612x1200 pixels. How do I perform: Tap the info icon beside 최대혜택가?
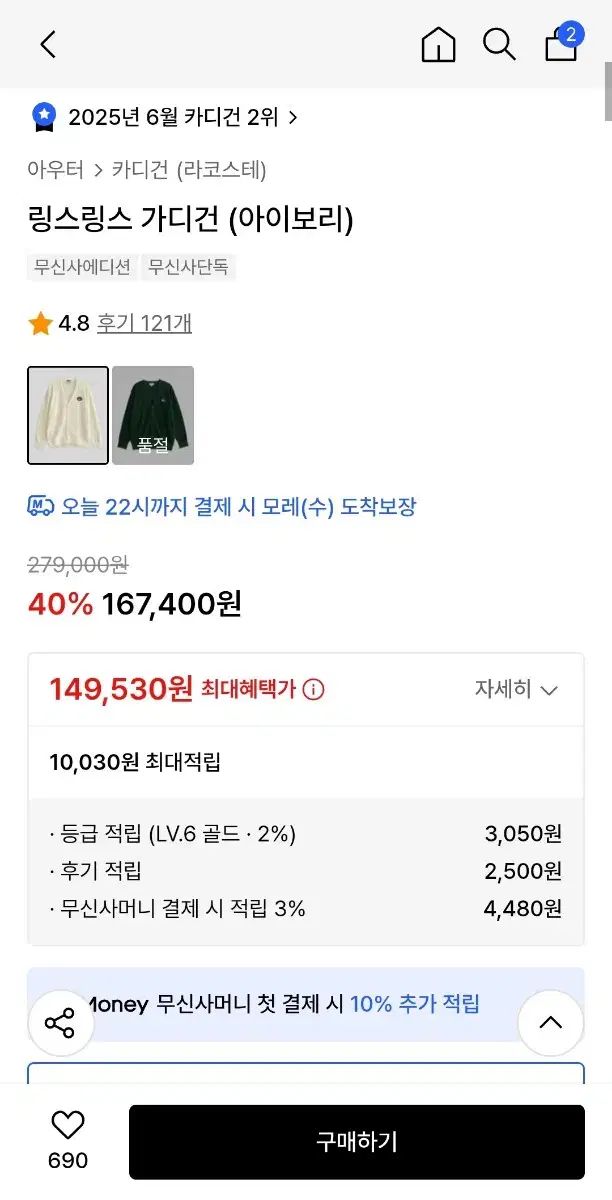313,689
